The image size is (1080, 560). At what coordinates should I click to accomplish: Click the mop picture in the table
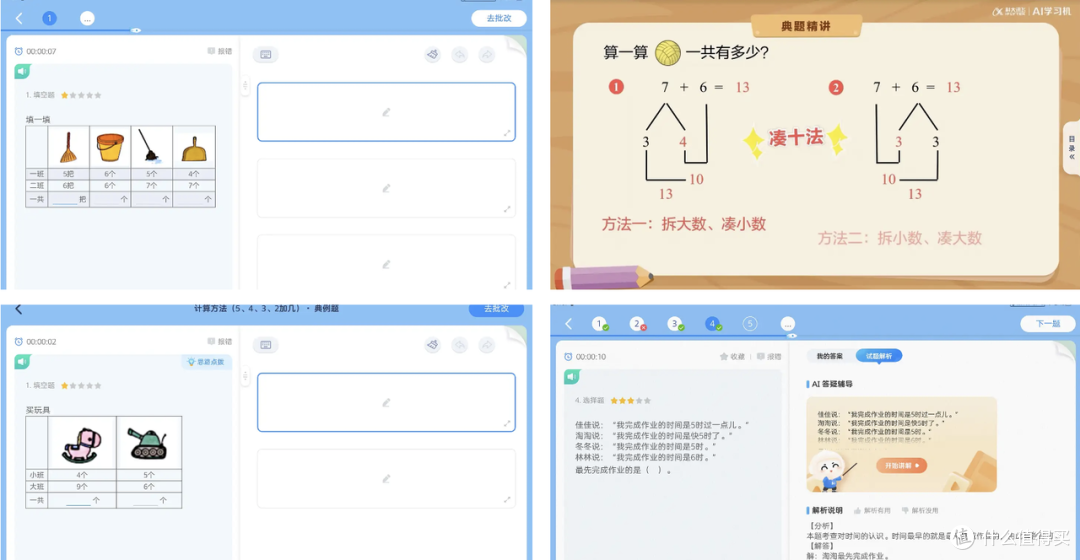coord(152,147)
